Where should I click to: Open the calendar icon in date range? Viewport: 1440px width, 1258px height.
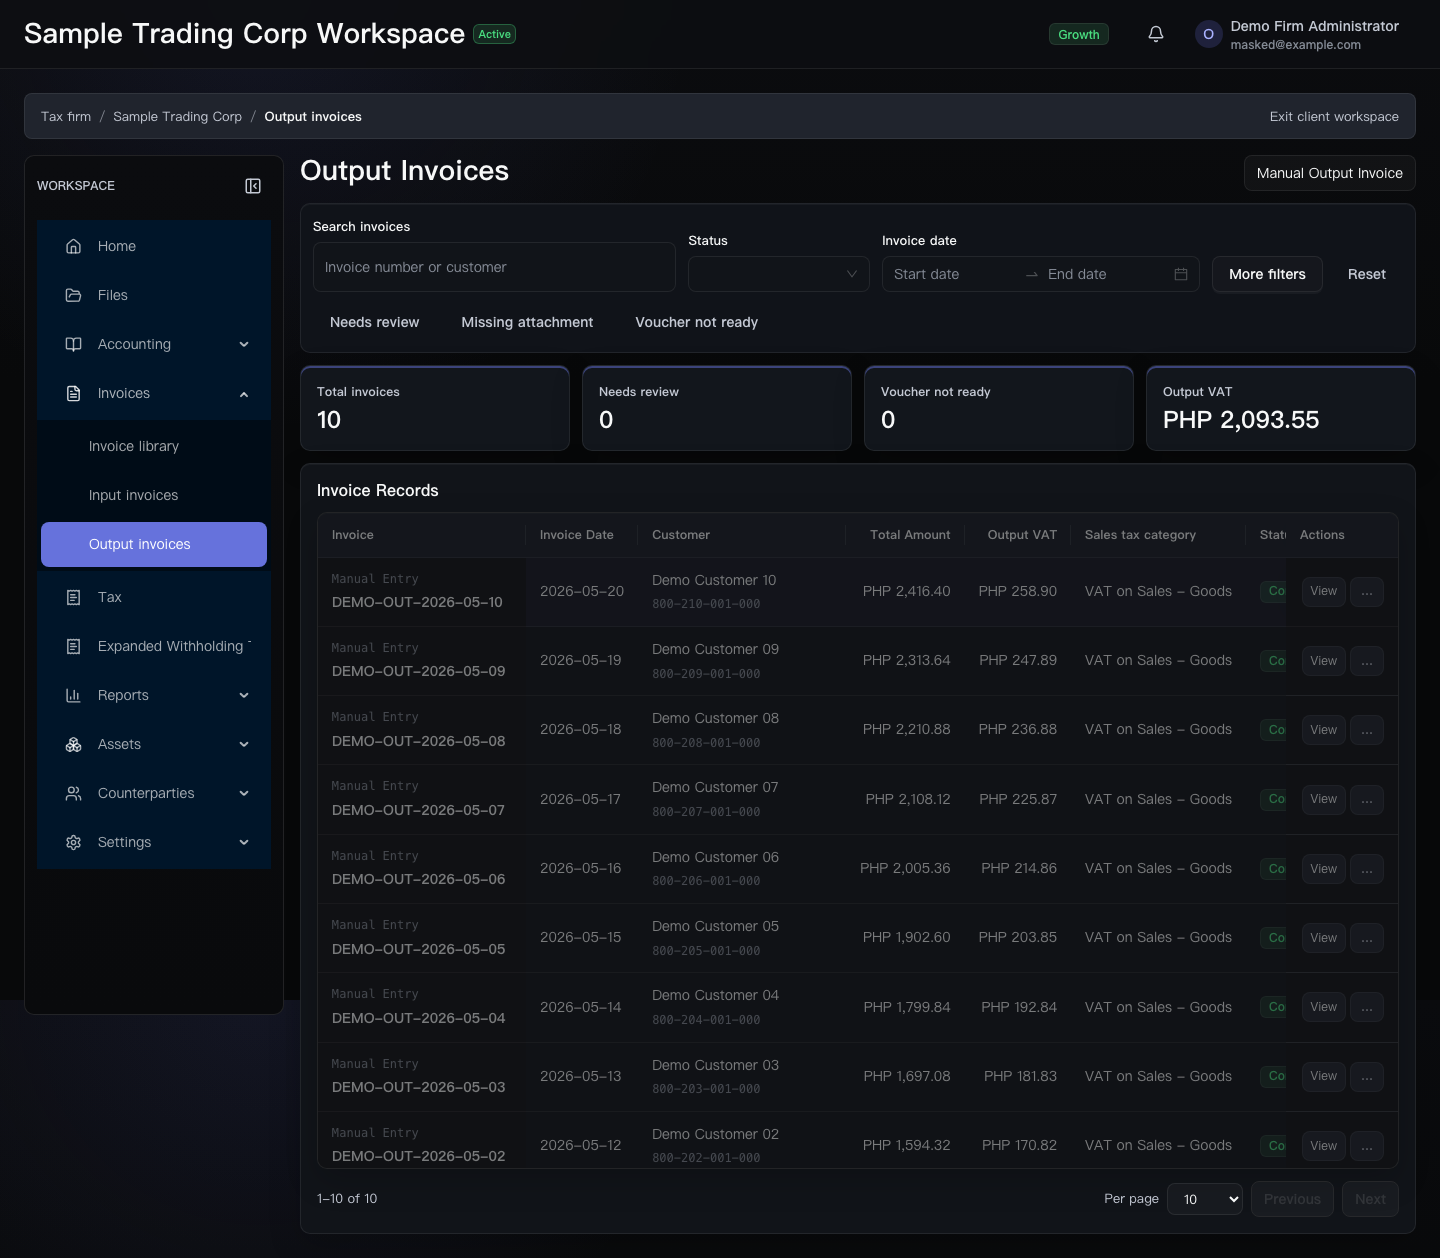tap(1181, 274)
